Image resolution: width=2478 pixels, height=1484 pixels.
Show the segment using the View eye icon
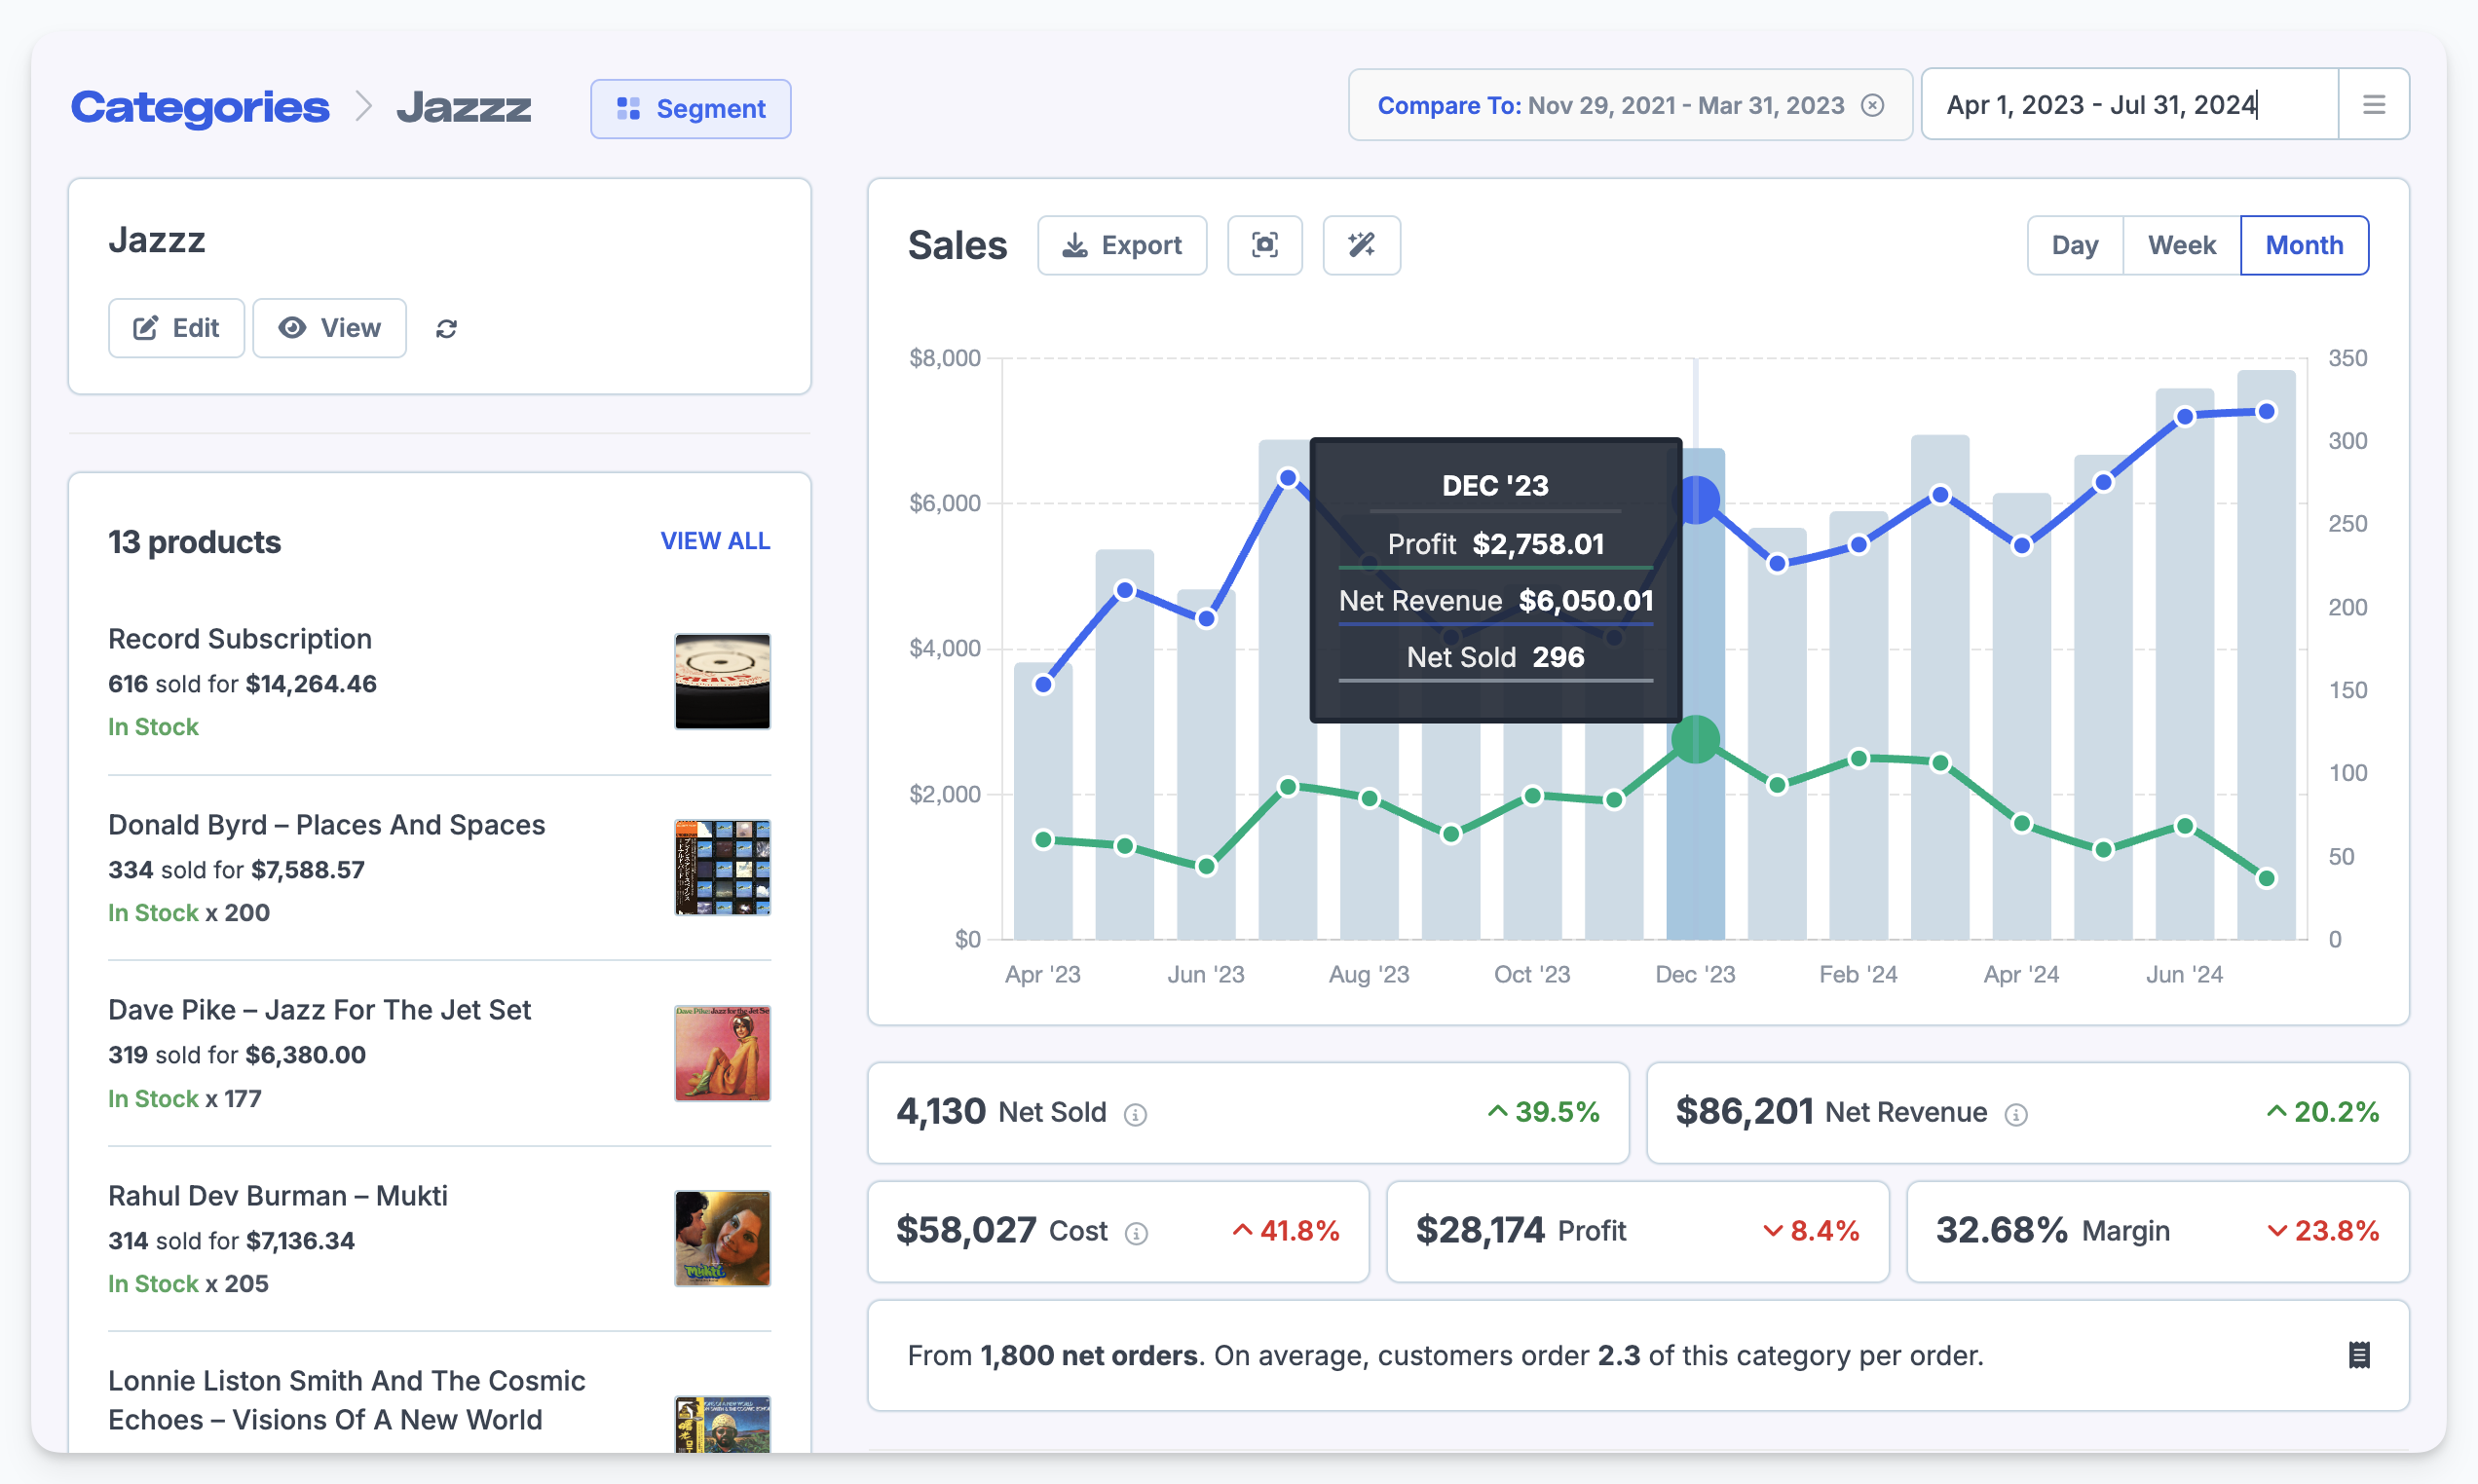[292, 328]
